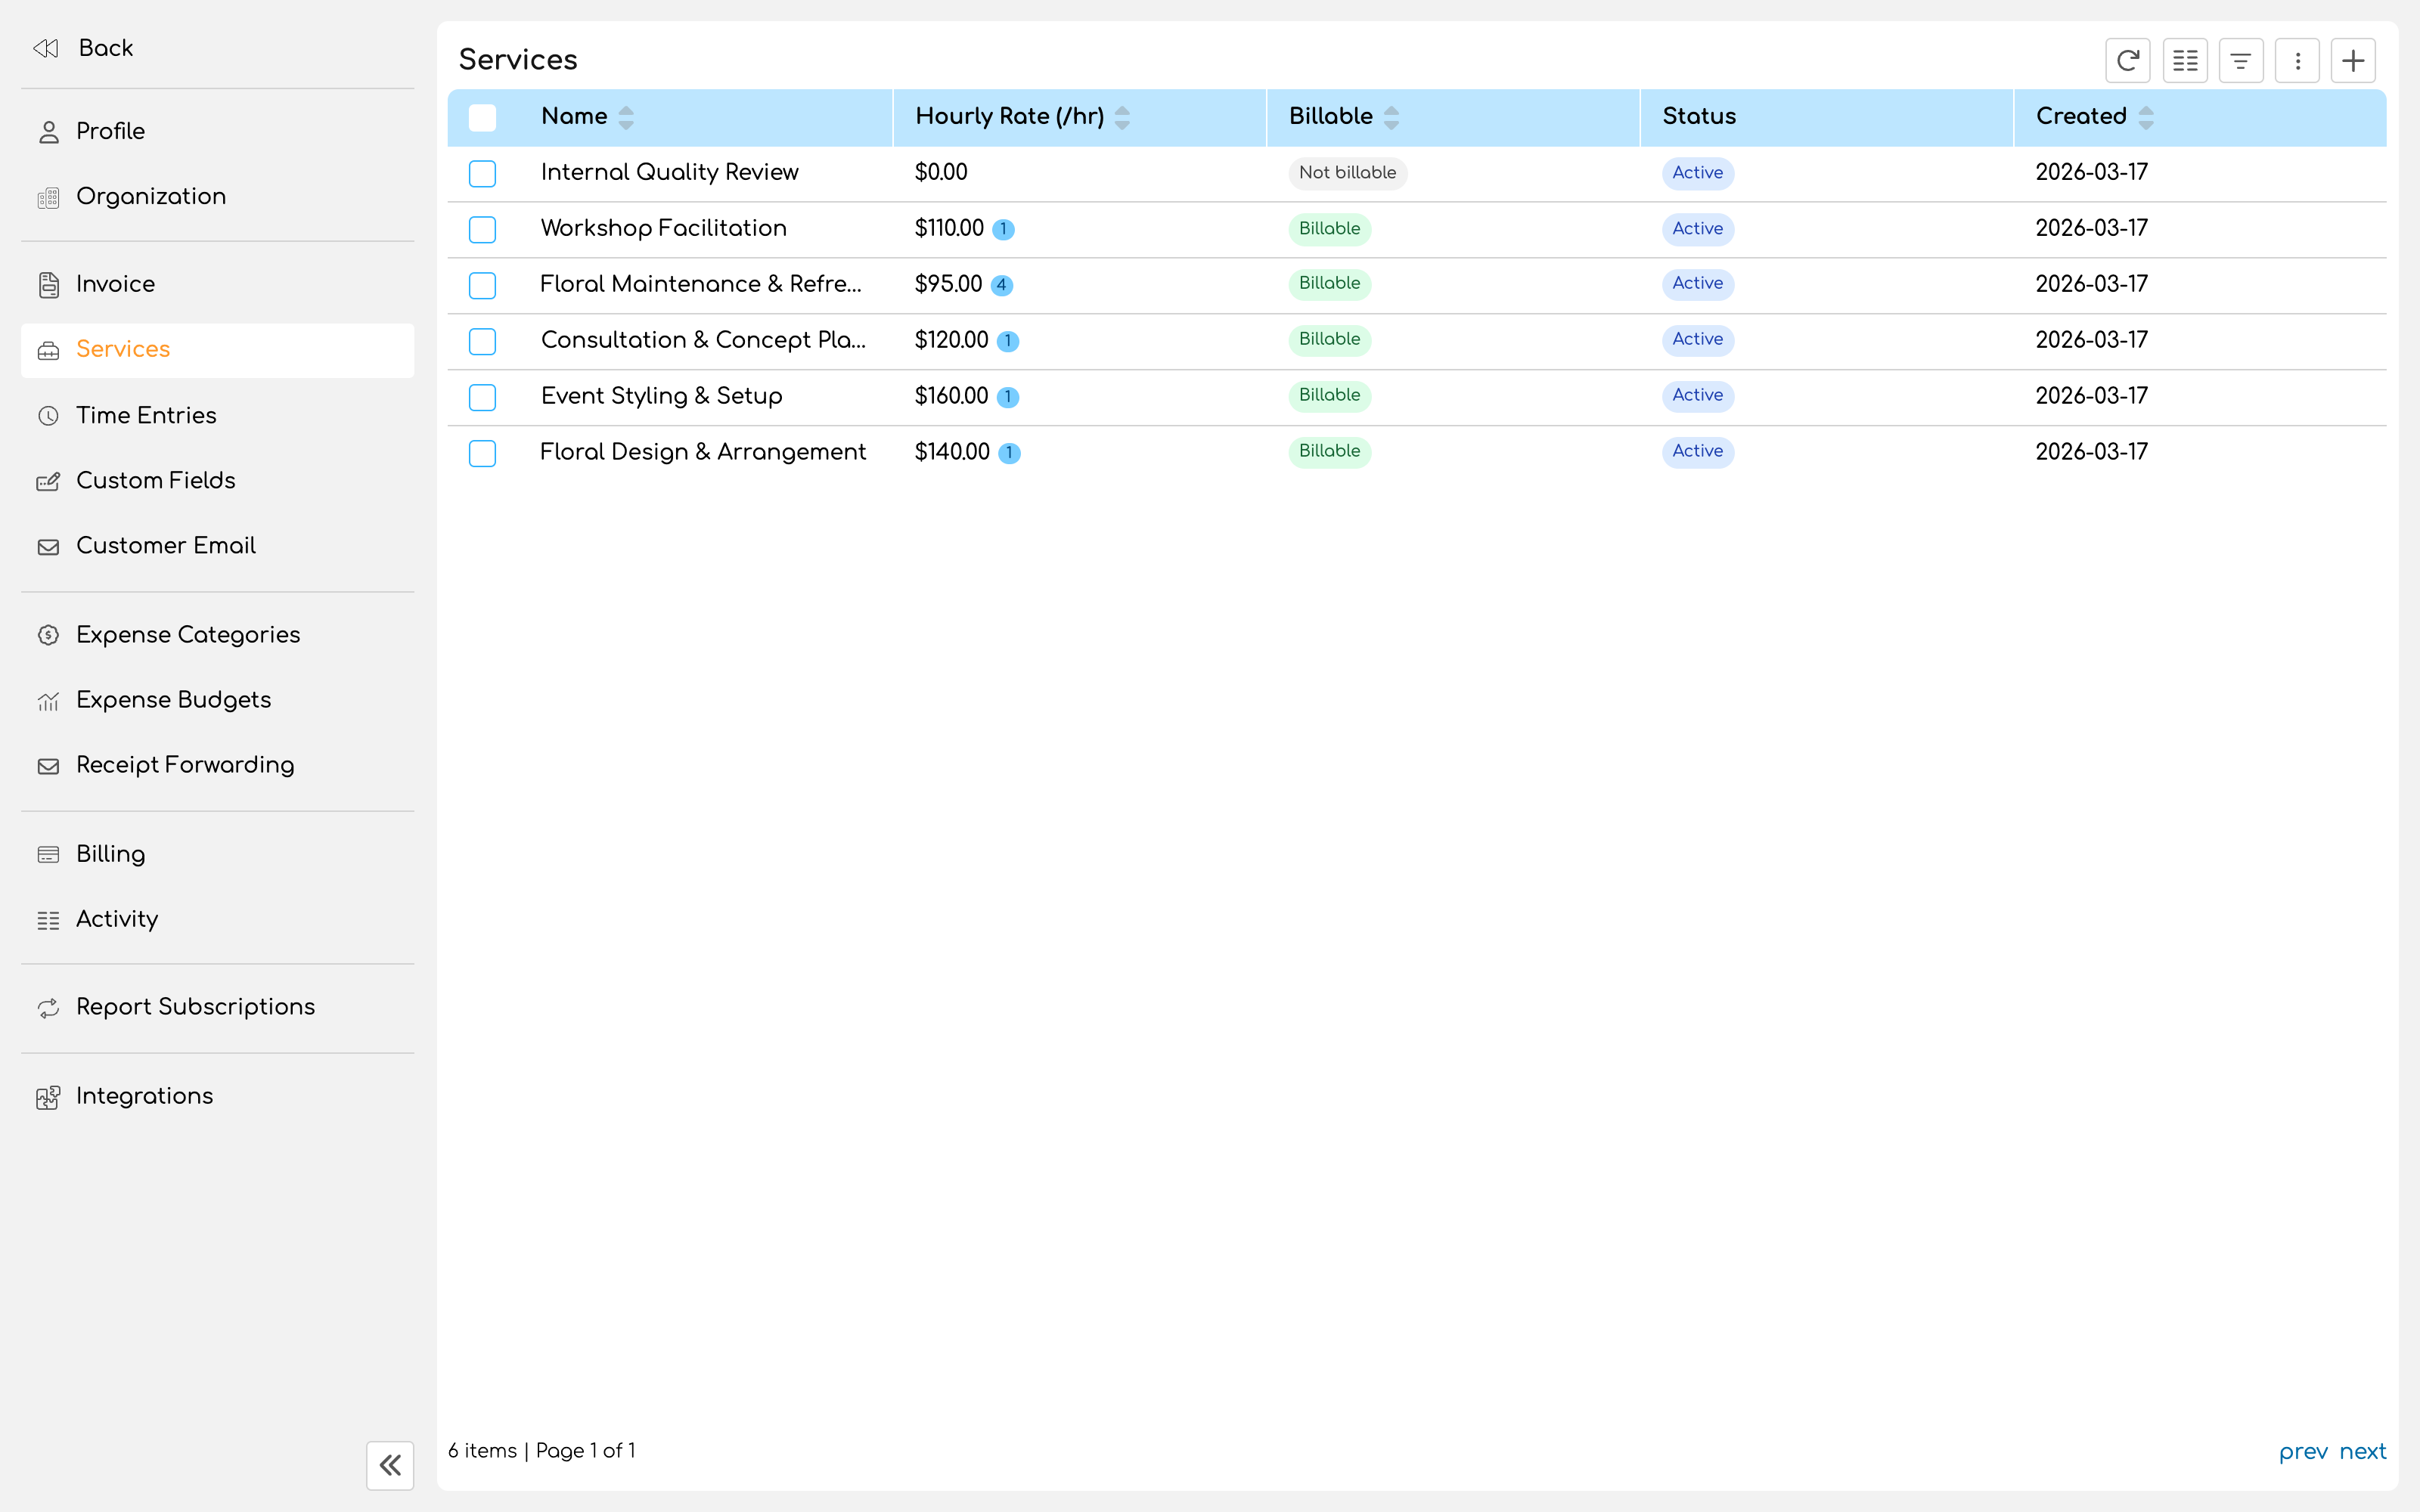Click the Customer Email envelope icon
The width and height of the screenshot is (2420, 1512).
click(48, 546)
